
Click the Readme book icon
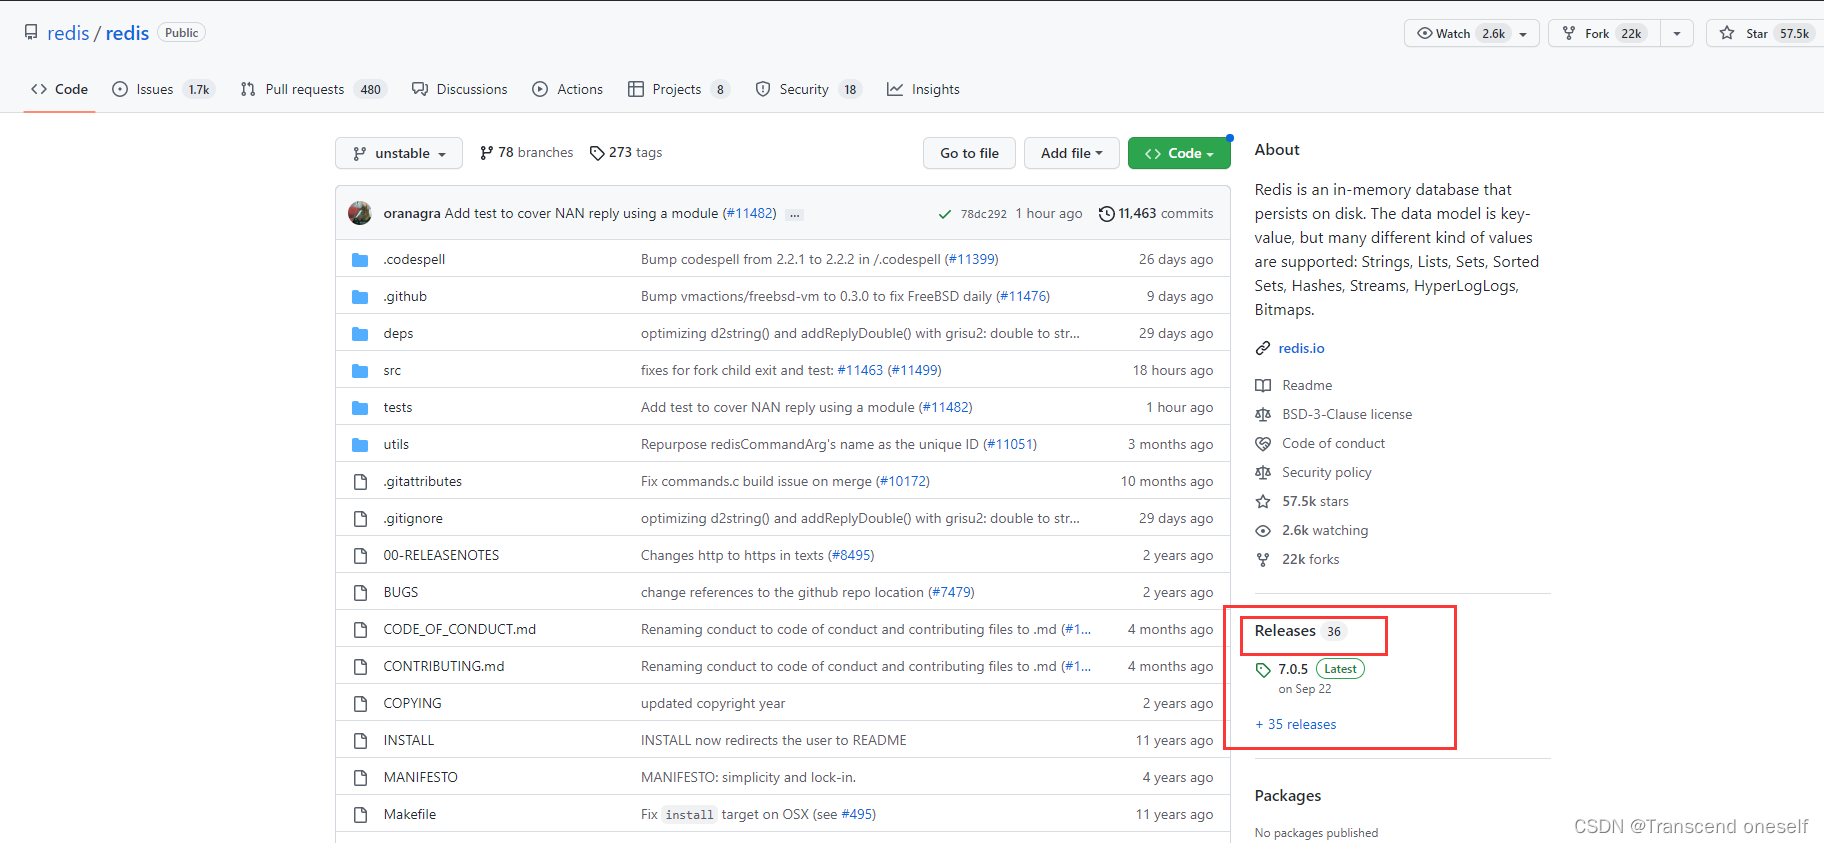point(1263,386)
